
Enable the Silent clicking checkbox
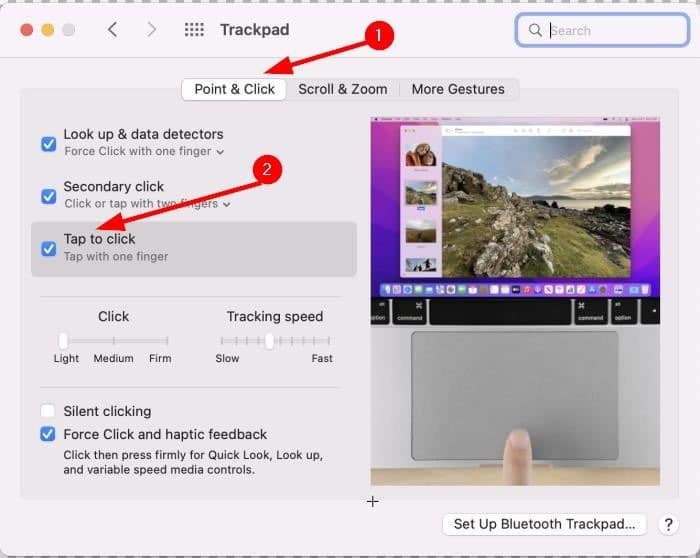point(48,411)
